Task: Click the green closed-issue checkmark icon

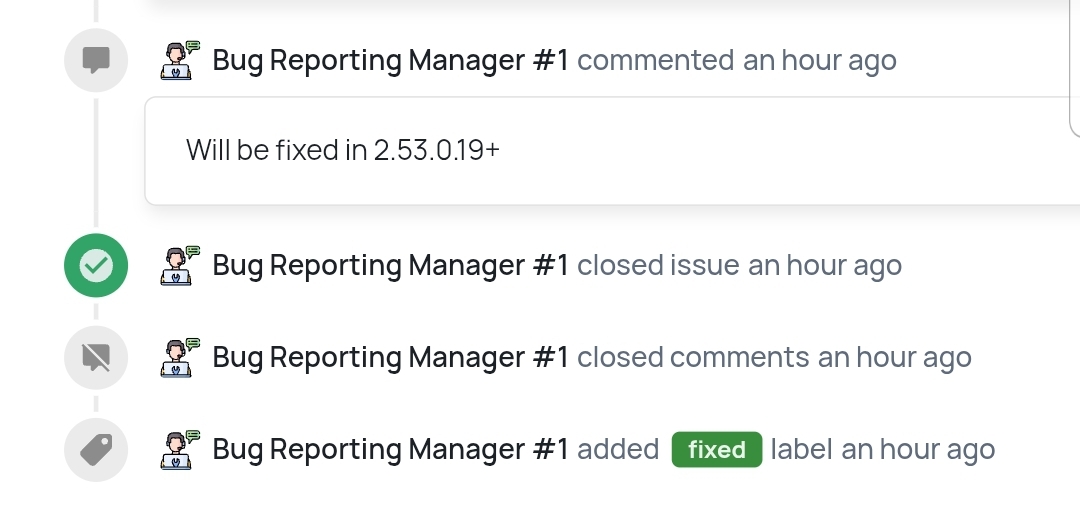Action: coord(96,265)
